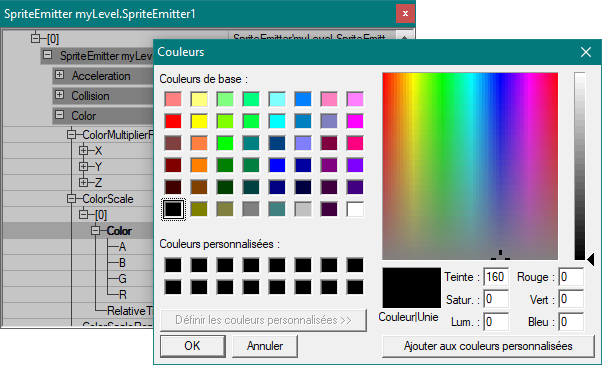Collapse the Color category section
Screen dimensions: 602x365
(60, 115)
